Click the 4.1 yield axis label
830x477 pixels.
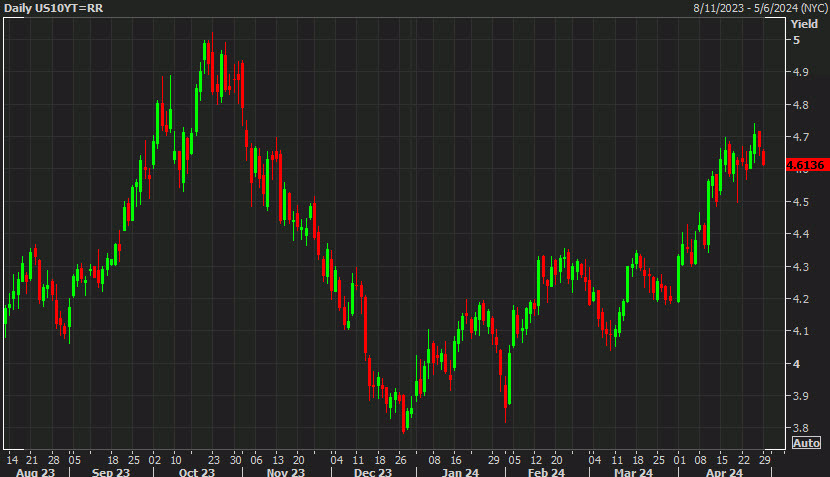tap(800, 331)
